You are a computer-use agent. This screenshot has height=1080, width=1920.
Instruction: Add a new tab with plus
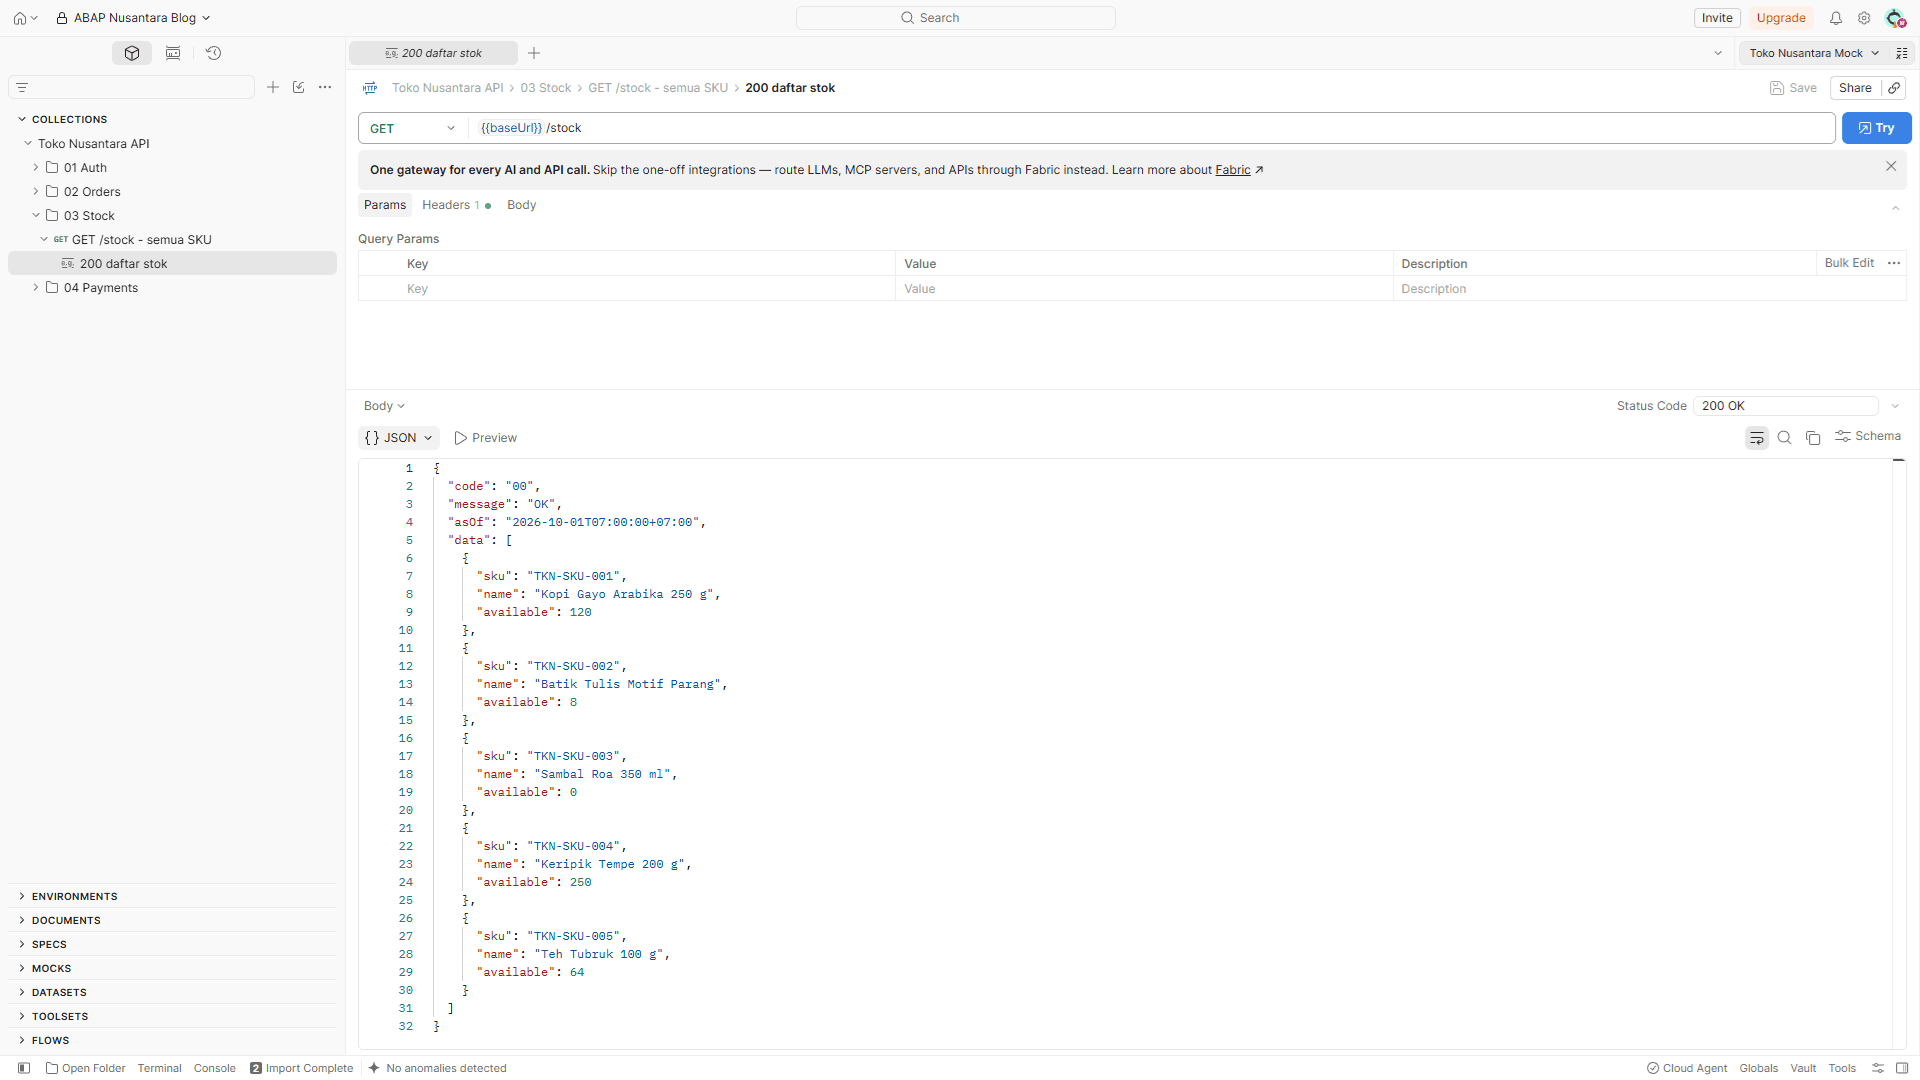(x=534, y=53)
